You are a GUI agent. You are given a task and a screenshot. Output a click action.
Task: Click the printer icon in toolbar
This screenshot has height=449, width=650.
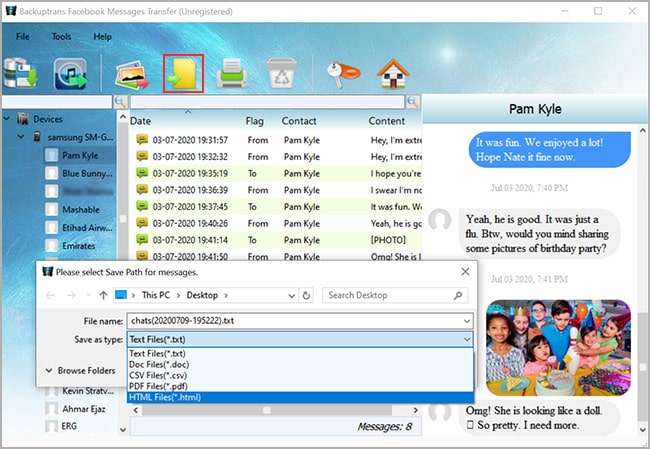point(232,75)
